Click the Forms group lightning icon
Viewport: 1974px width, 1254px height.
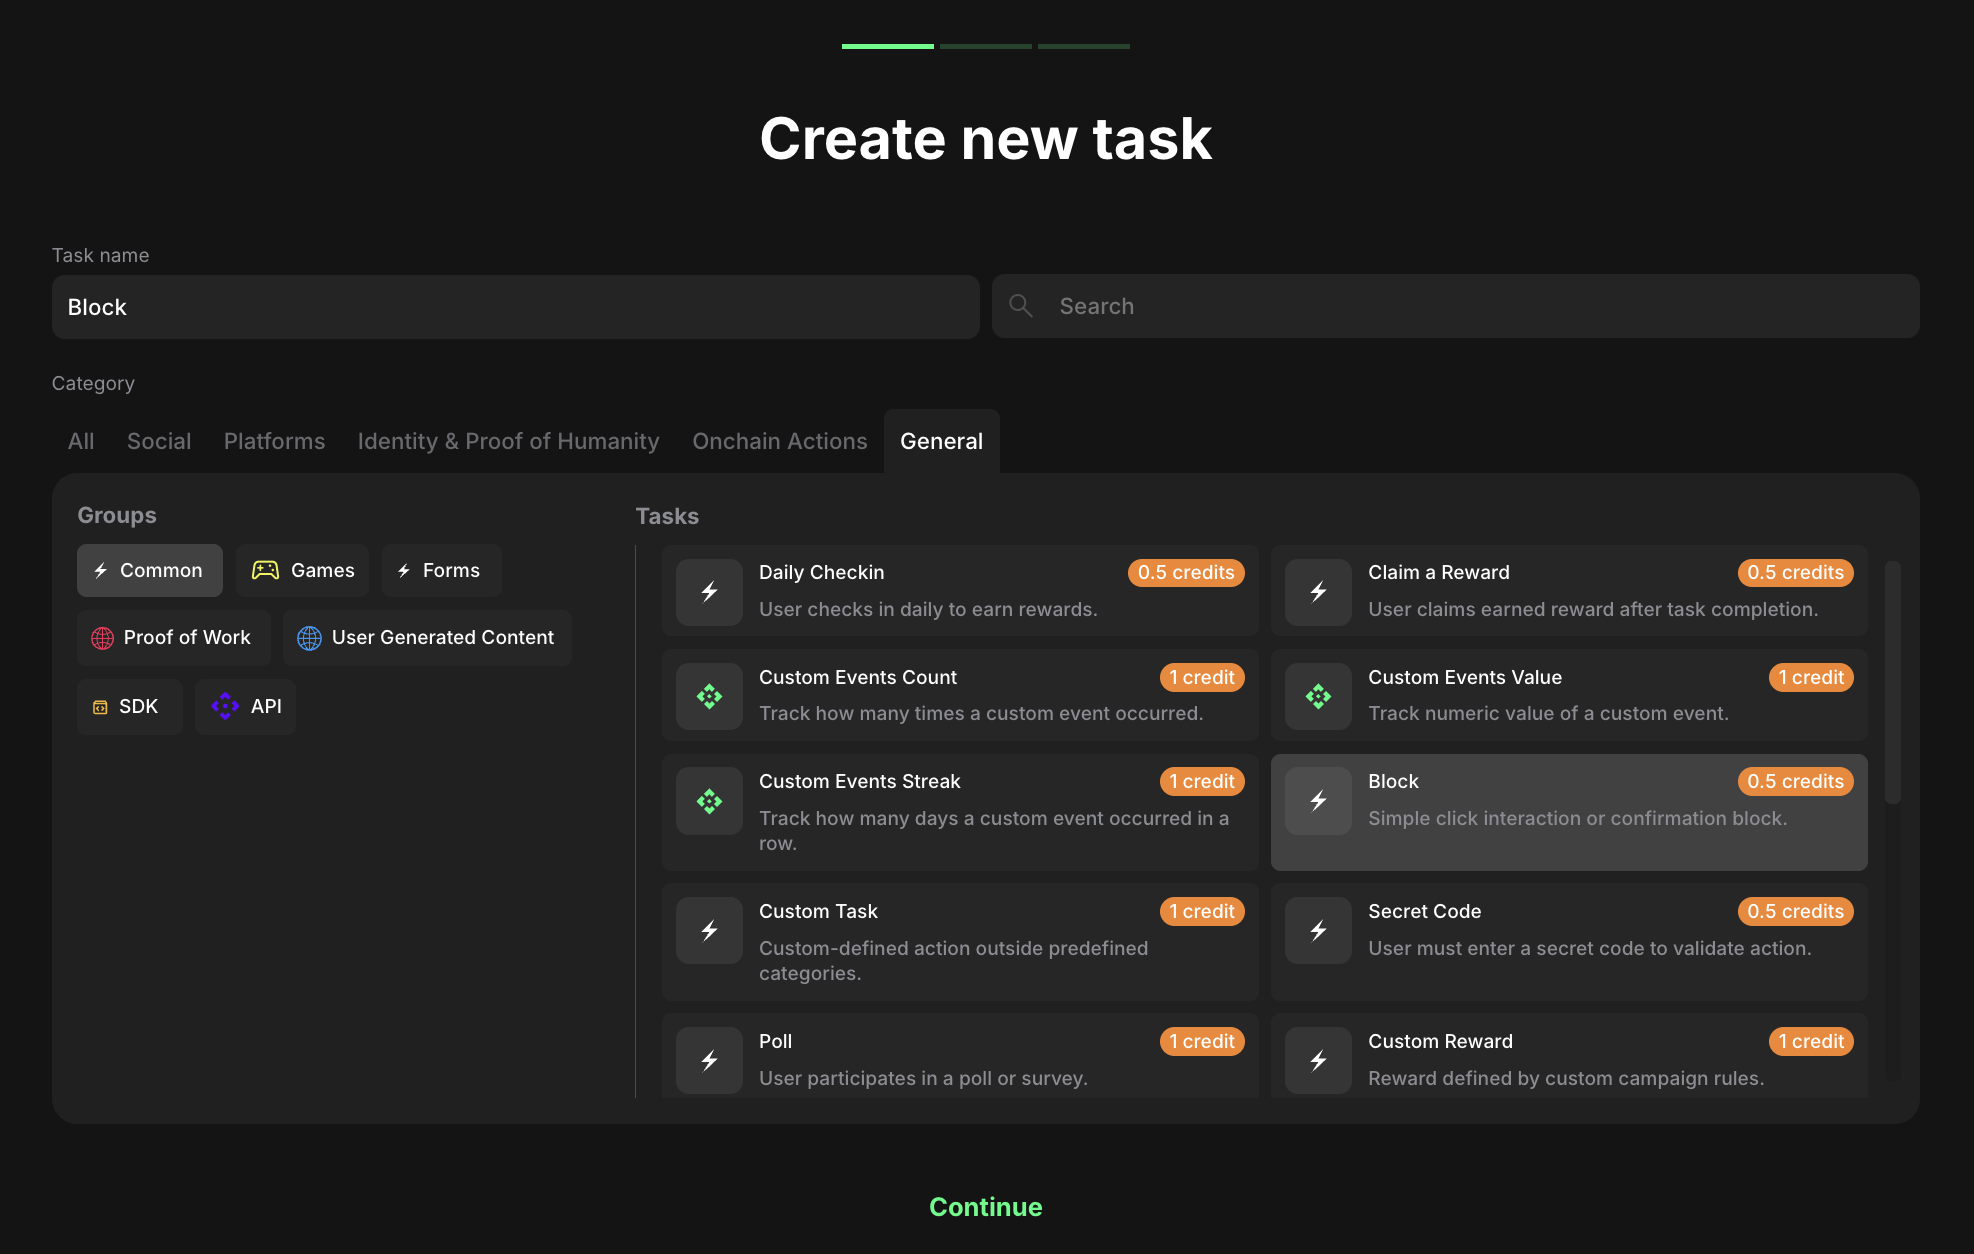[x=404, y=570]
